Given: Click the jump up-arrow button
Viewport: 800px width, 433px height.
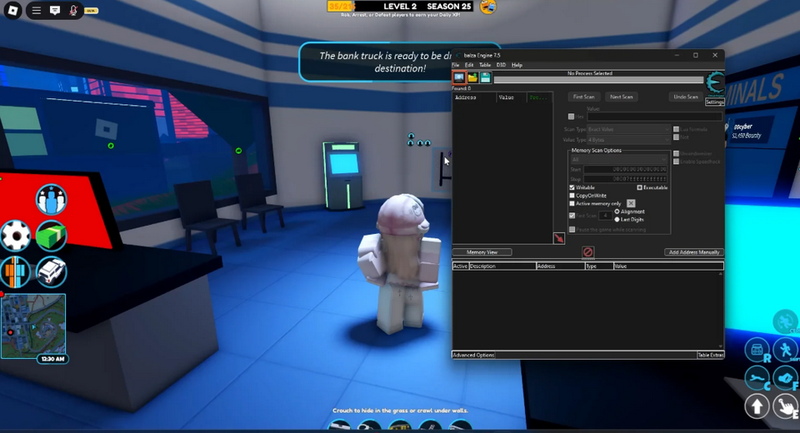Looking at the screenshot, I should tap(757, 406).
